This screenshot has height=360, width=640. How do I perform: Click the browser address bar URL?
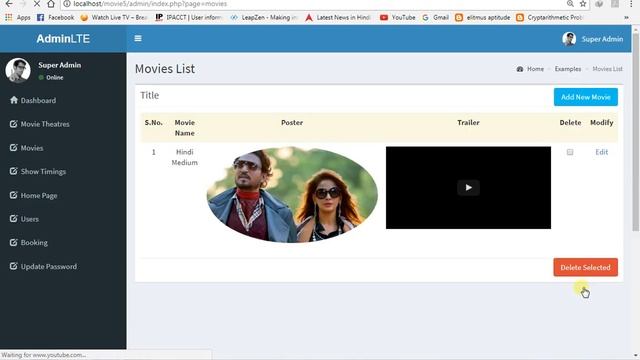pos(150,4)
